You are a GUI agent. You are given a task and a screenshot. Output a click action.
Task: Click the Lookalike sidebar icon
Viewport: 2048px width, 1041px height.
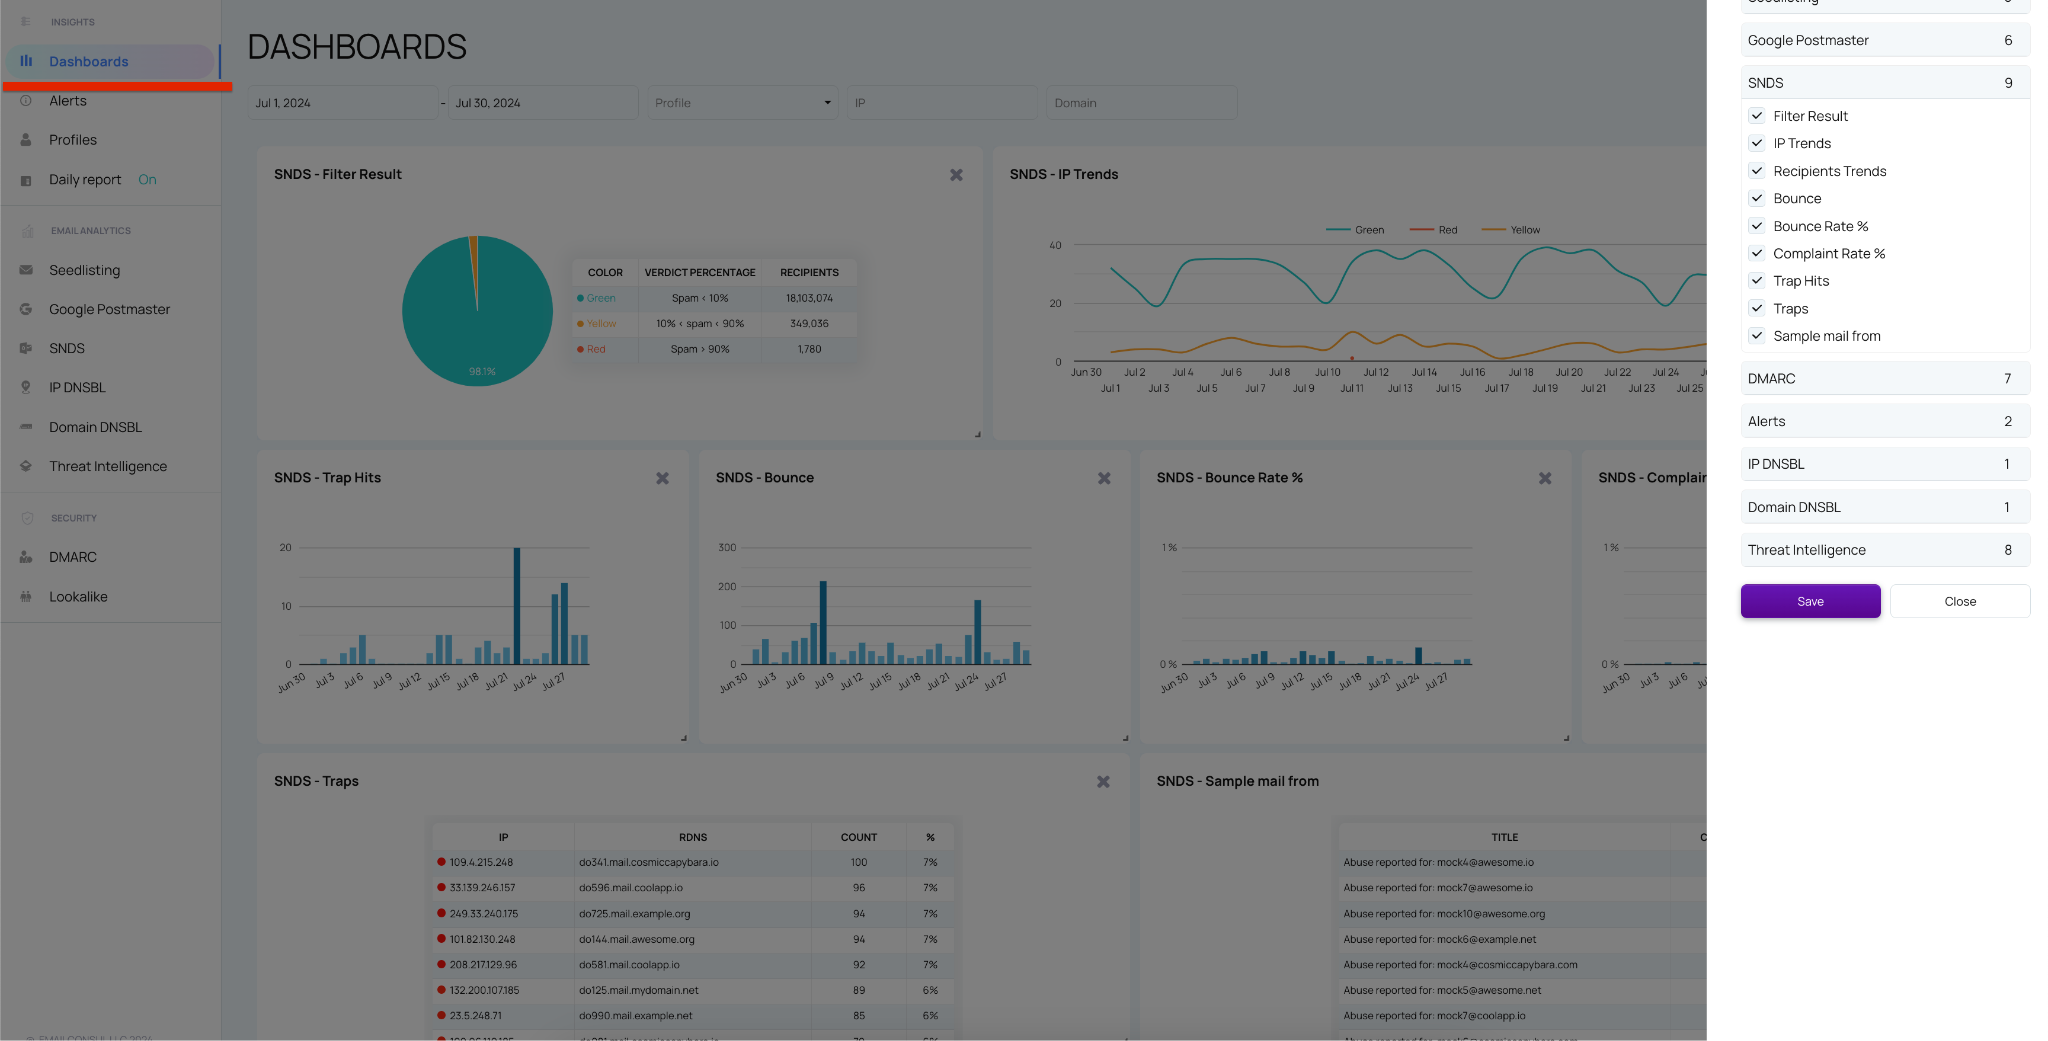[26, 596]
